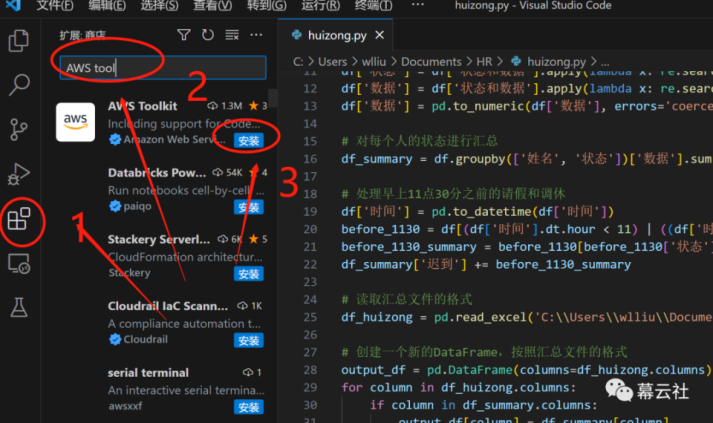This screenshot has height=423, width=713.
Task: Open the Stackery Serverl... extension entry
Action: point(161,256)
